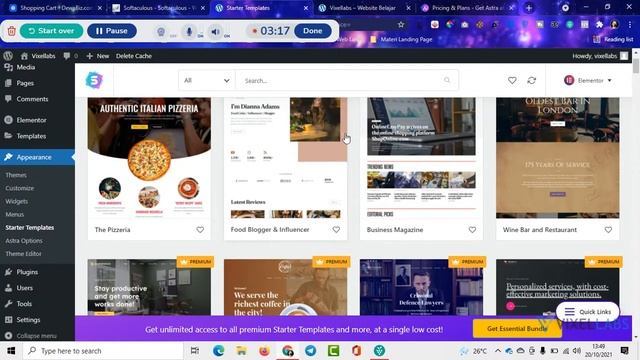640x360 pixels.
Task: Open Business Magazine template thumbnail
Action: (x=421, y=158)
